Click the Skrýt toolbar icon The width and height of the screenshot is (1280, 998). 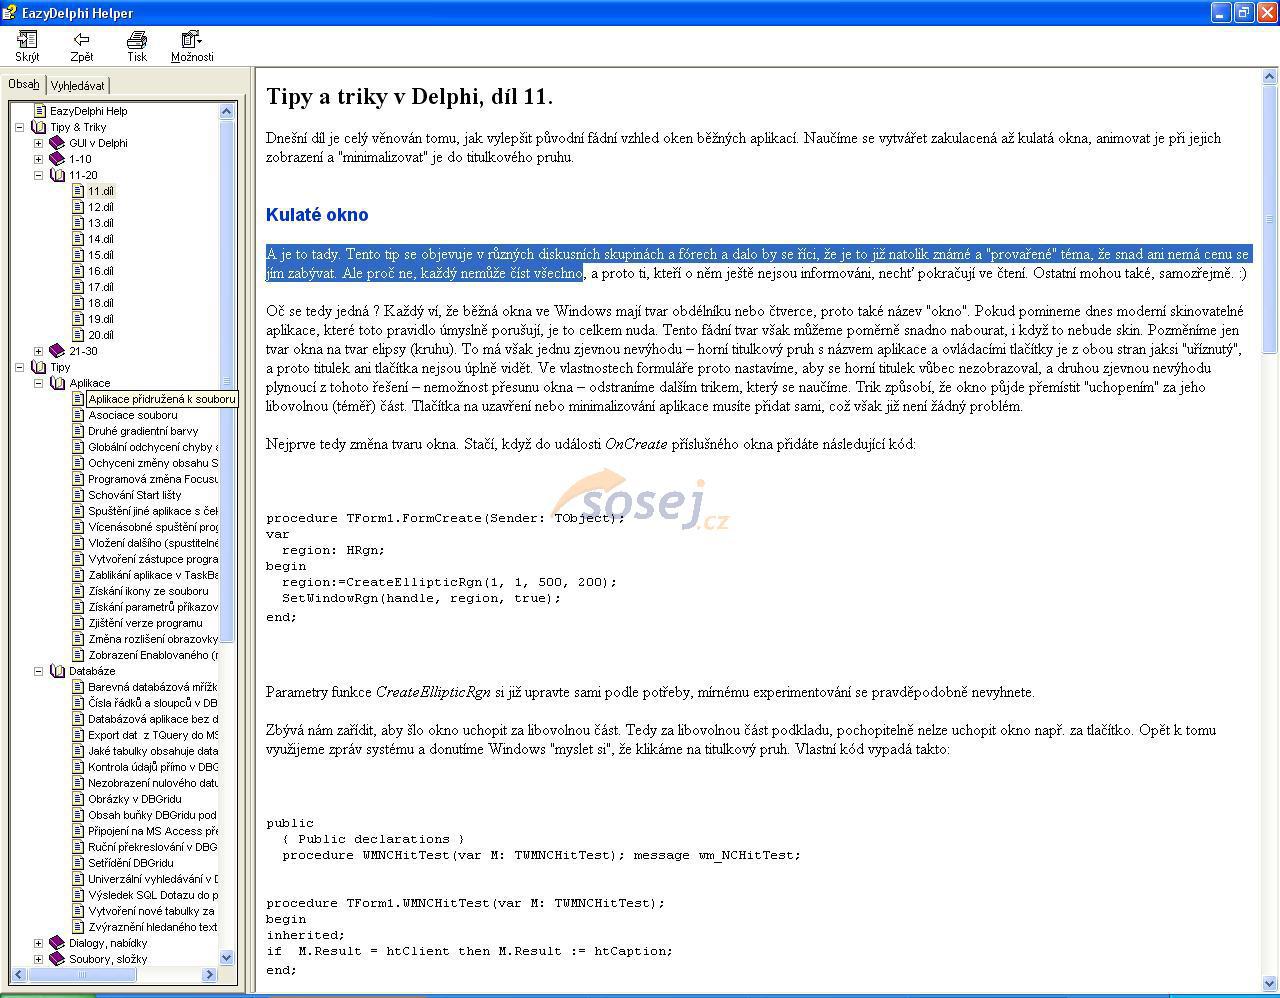[x=27, y=40]
